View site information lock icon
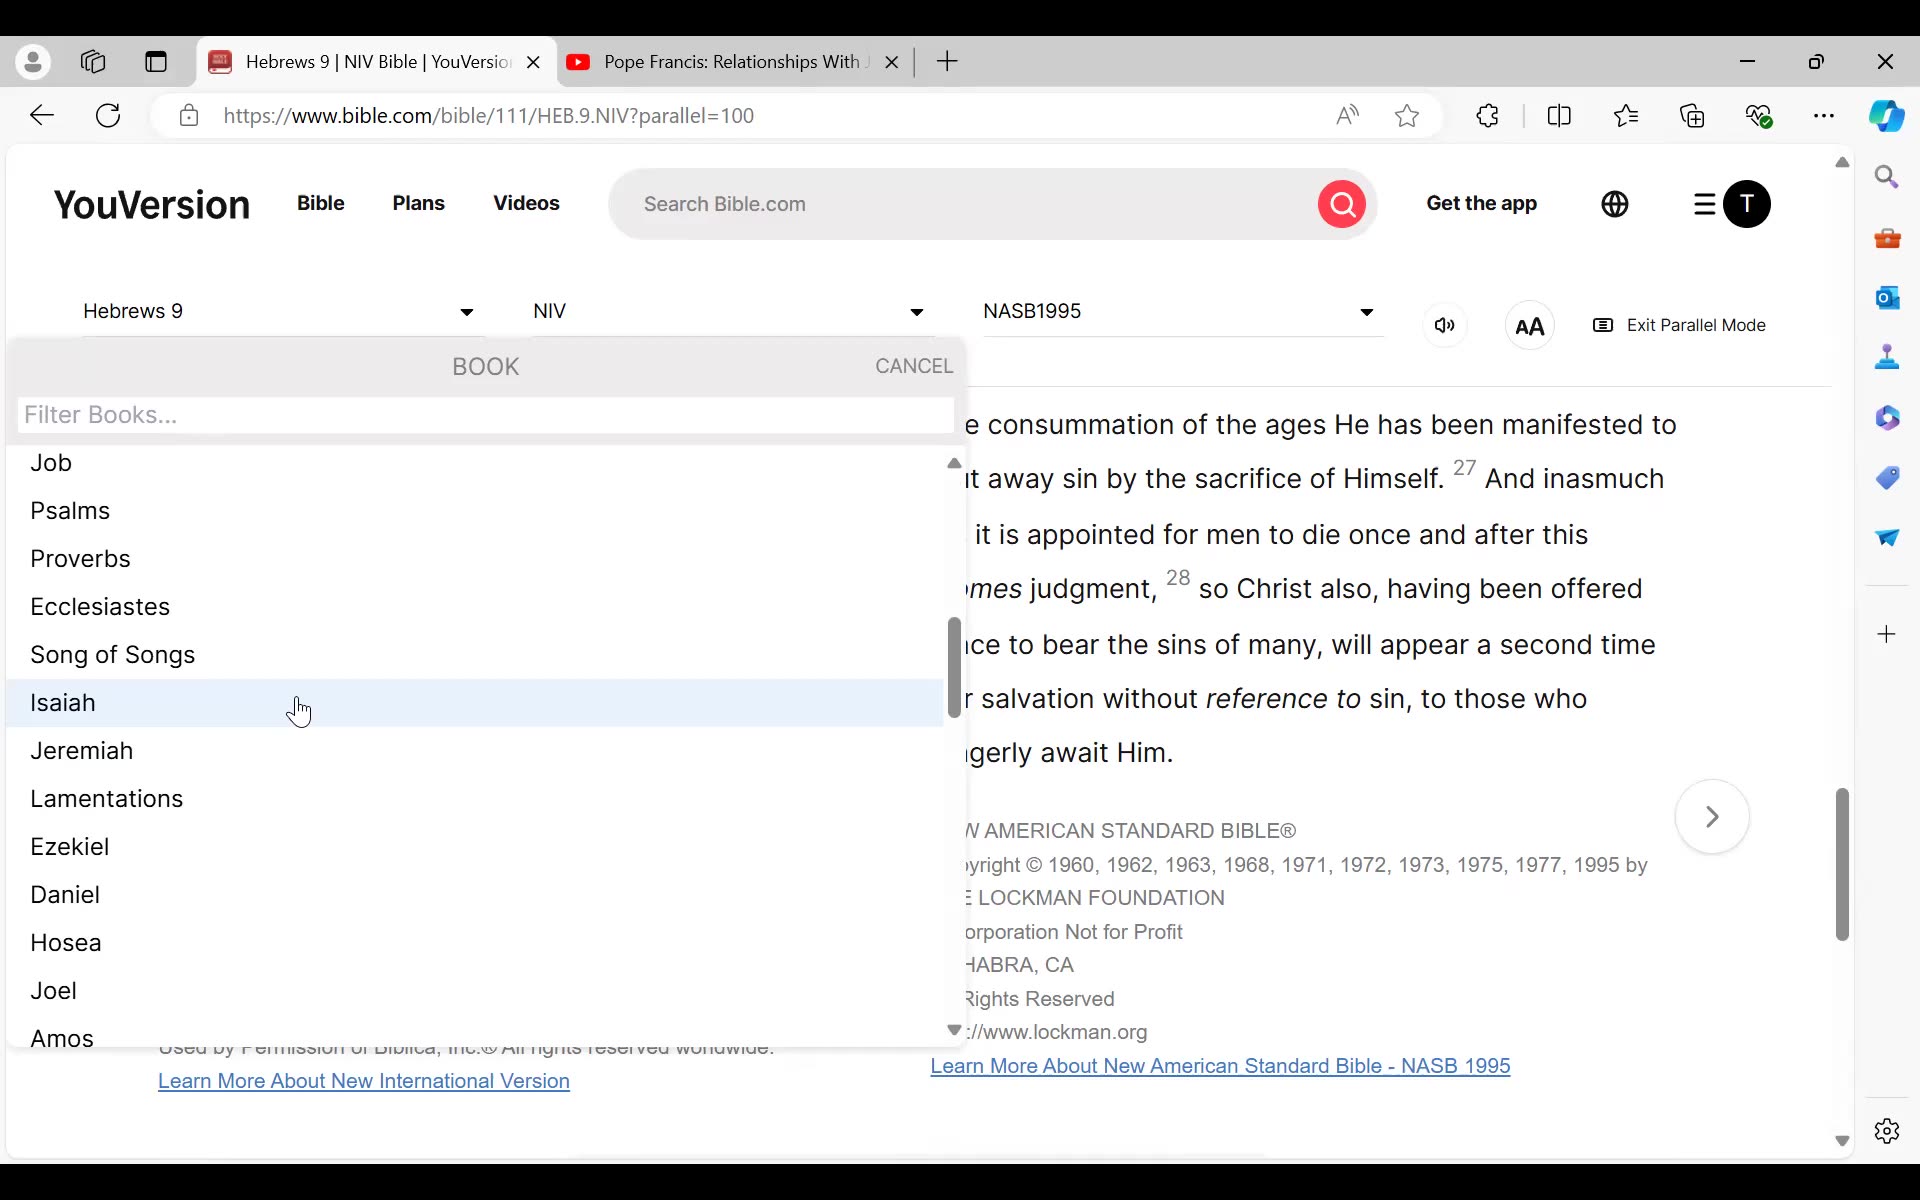This screenshot has height=1200, width=1920. [189, 116]
